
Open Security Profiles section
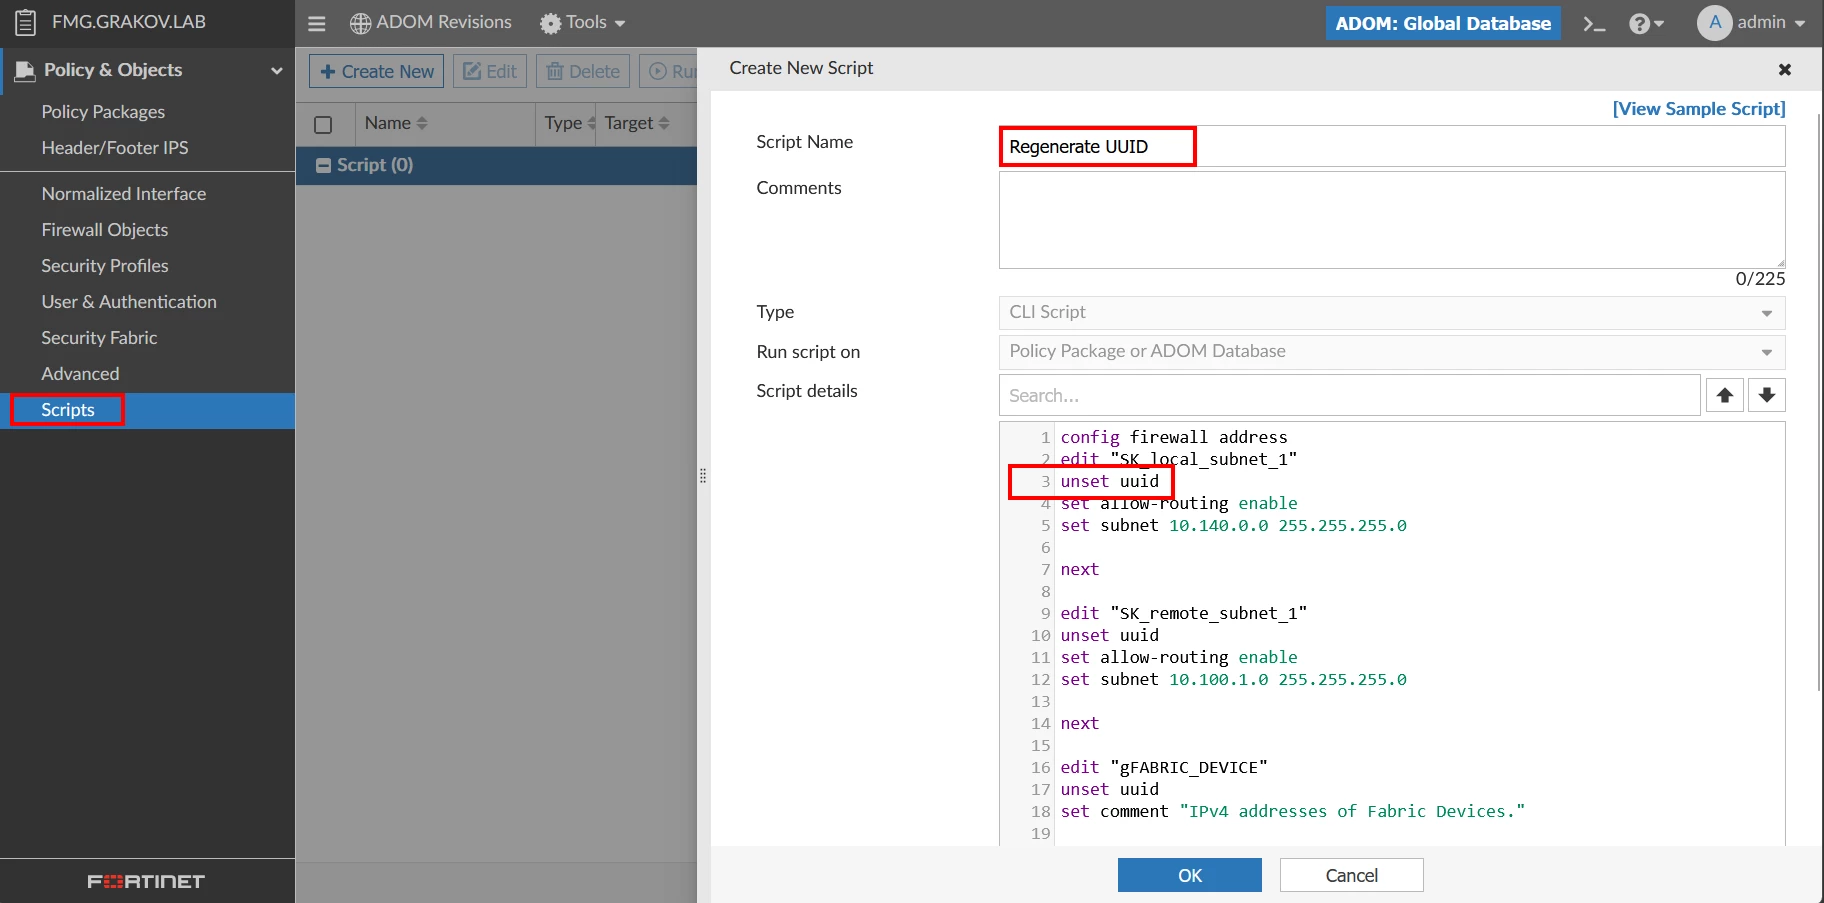(x=105, y=266)
